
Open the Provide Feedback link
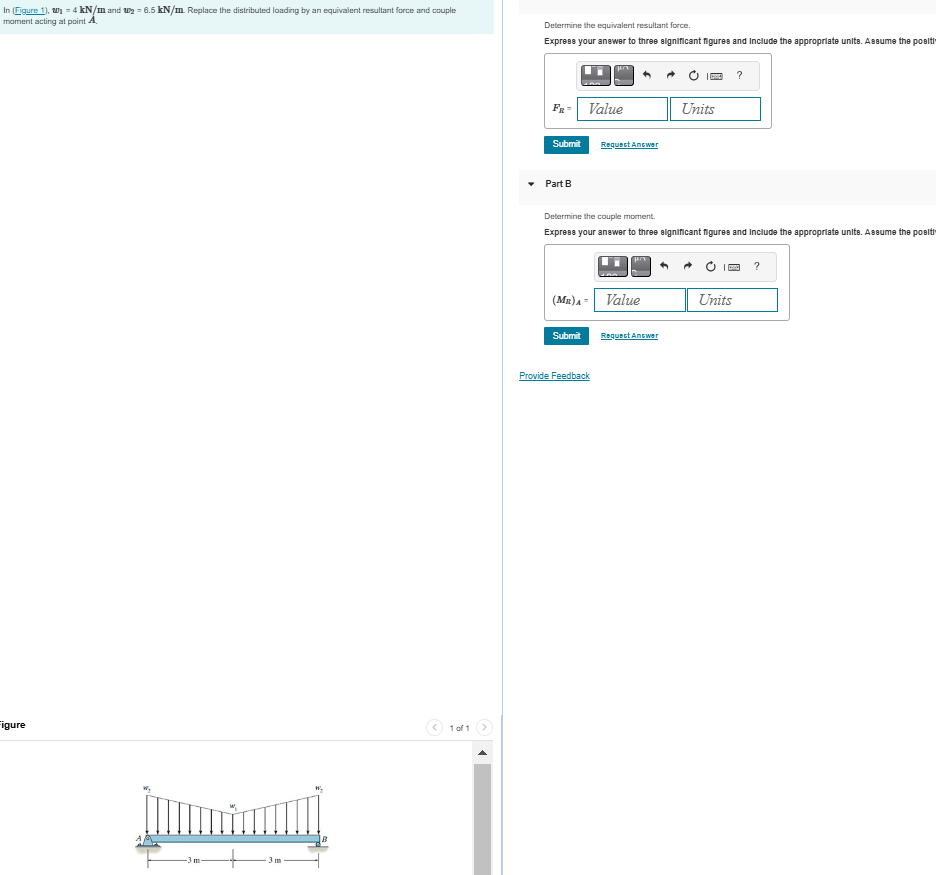tap(555, 375)
